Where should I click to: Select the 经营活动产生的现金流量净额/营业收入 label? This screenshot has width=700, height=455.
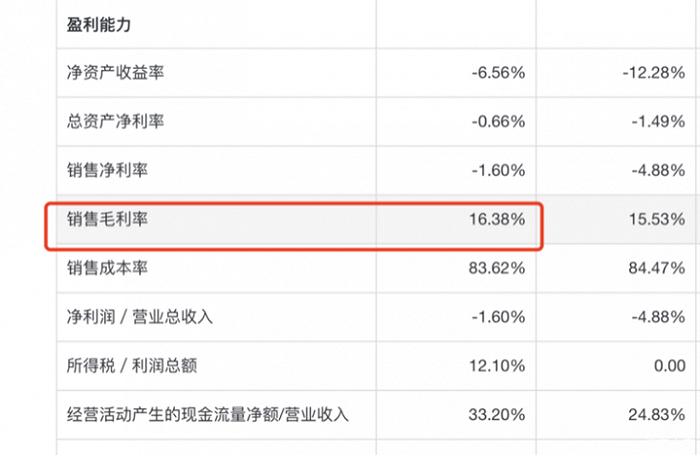pyautogui.click(x=207, y=415)
